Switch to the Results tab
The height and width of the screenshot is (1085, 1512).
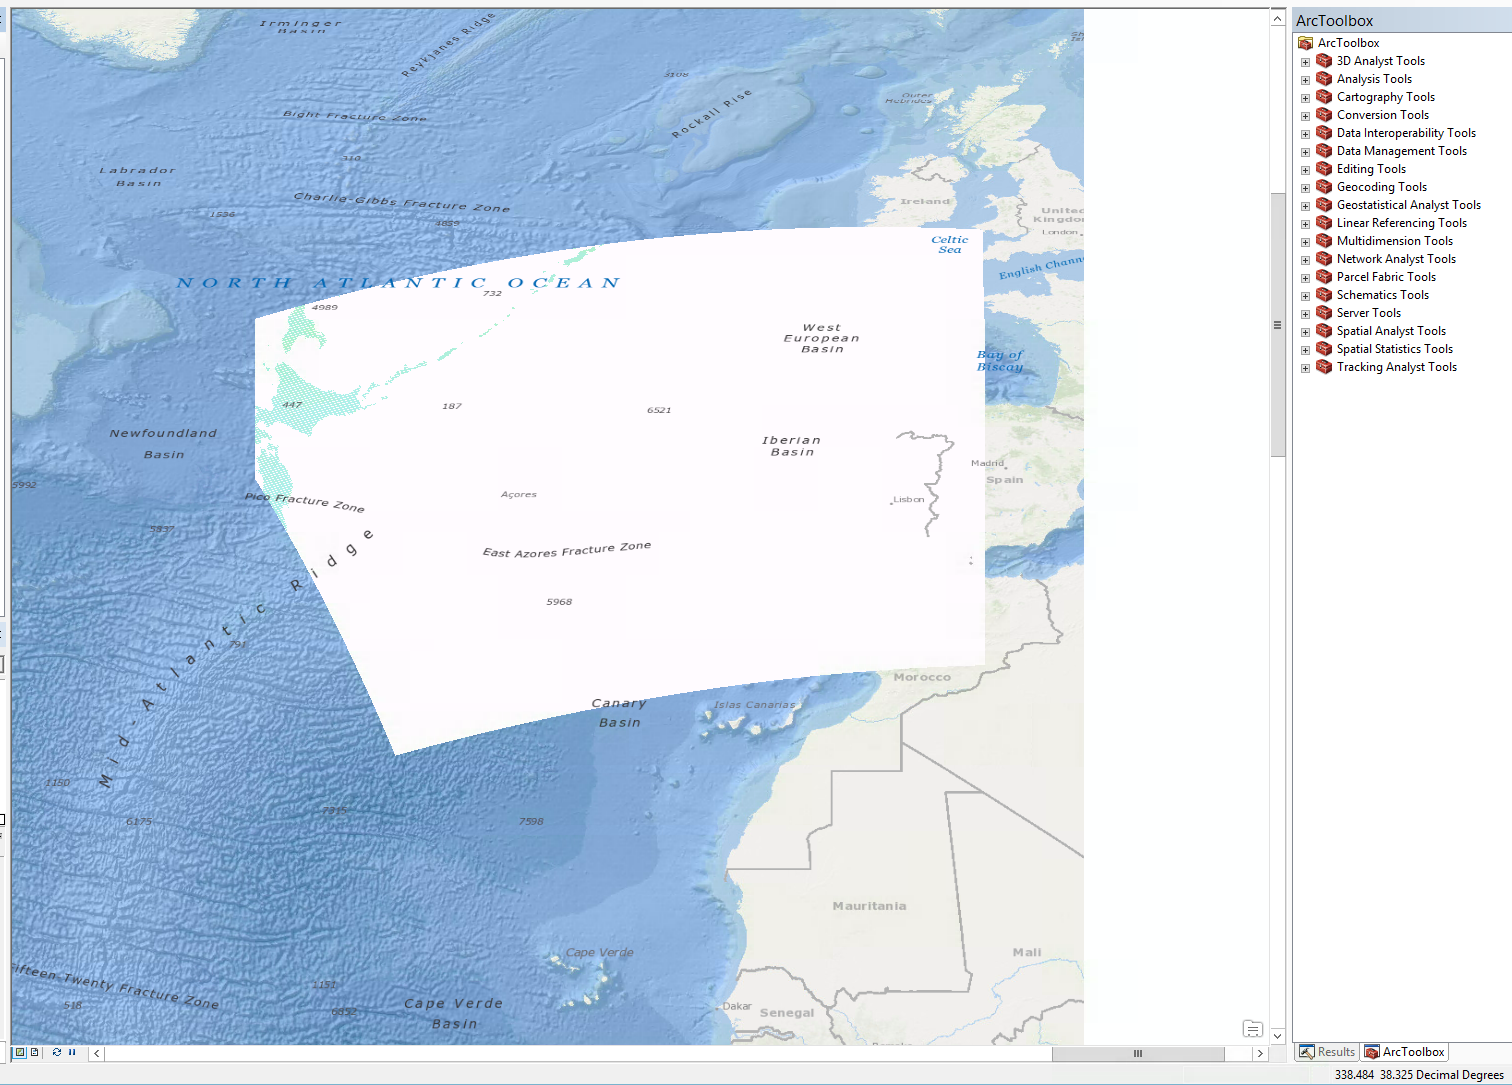pos(1327,1052)
